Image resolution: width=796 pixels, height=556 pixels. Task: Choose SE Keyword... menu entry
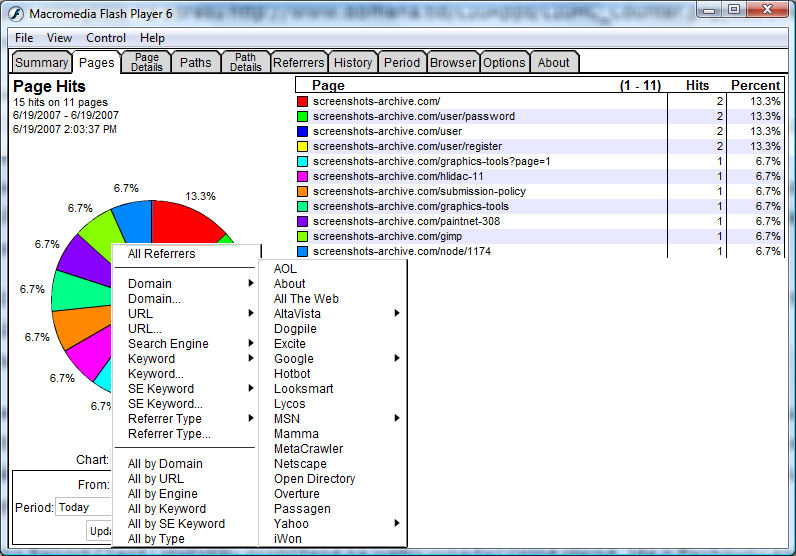[x=165, y=404]
